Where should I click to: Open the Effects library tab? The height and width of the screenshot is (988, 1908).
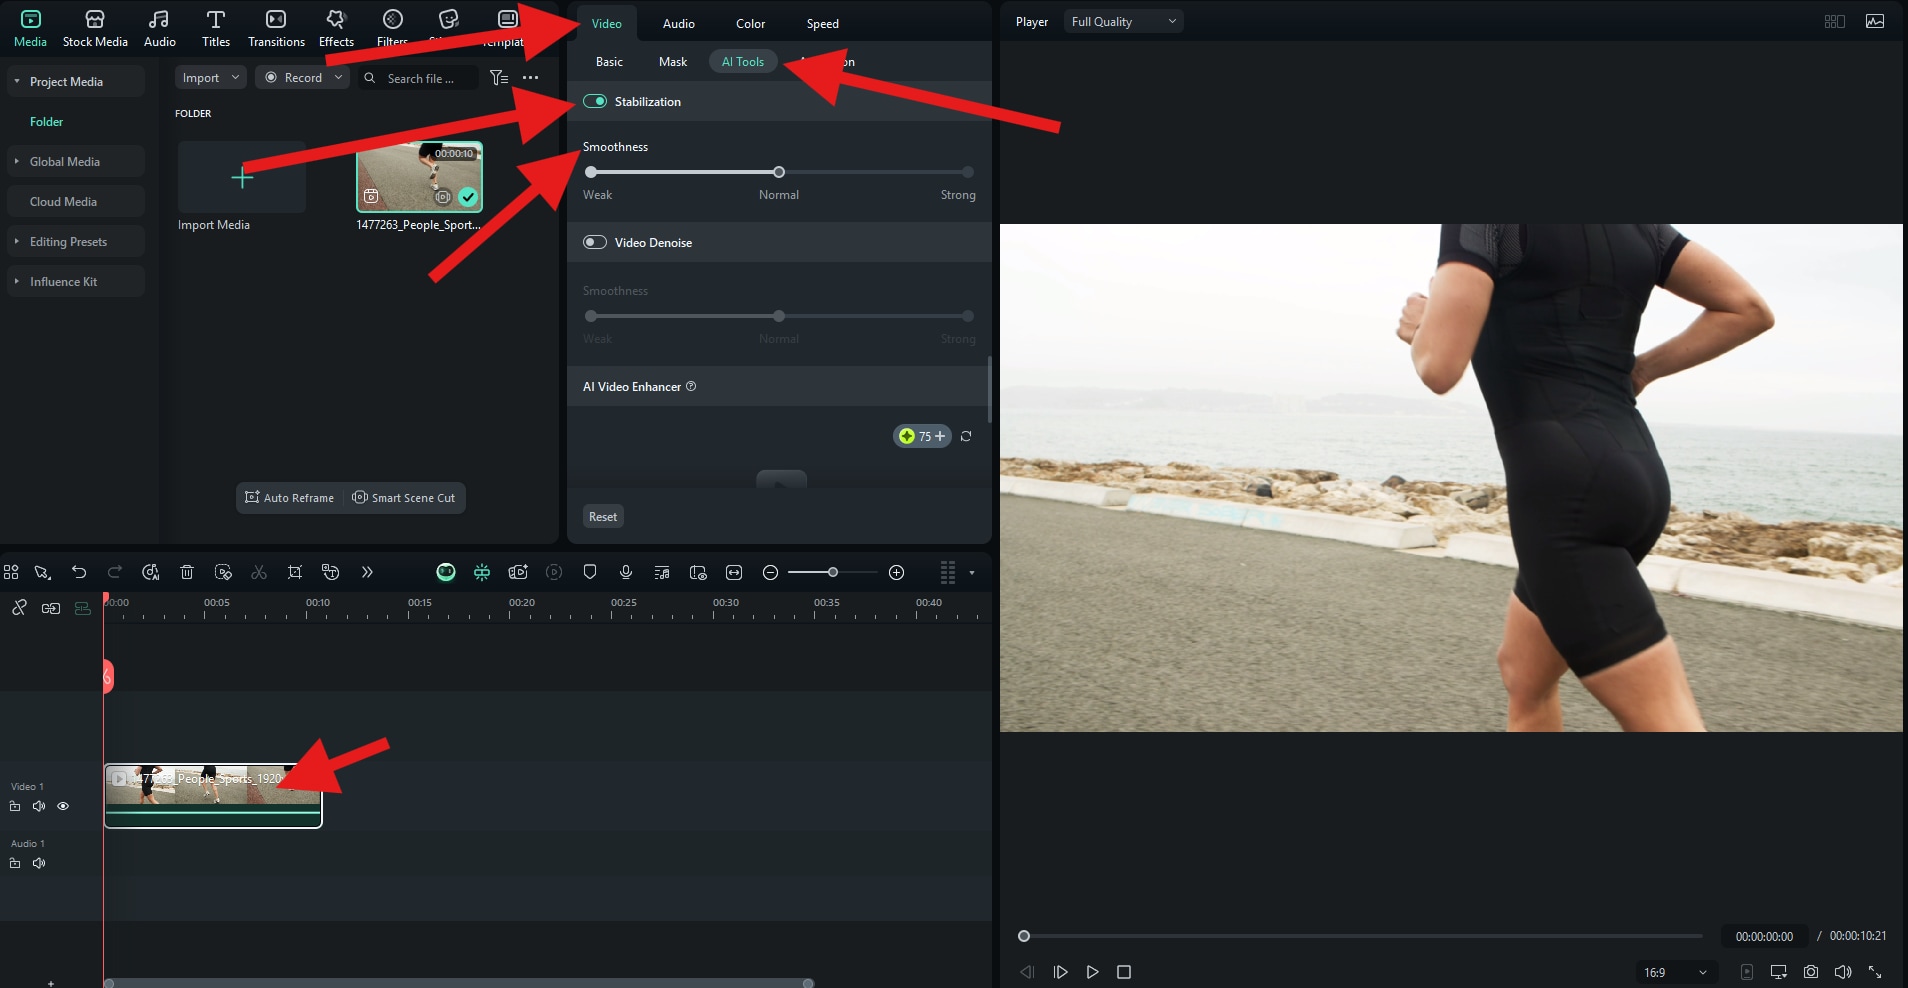[x=336, y=29]
